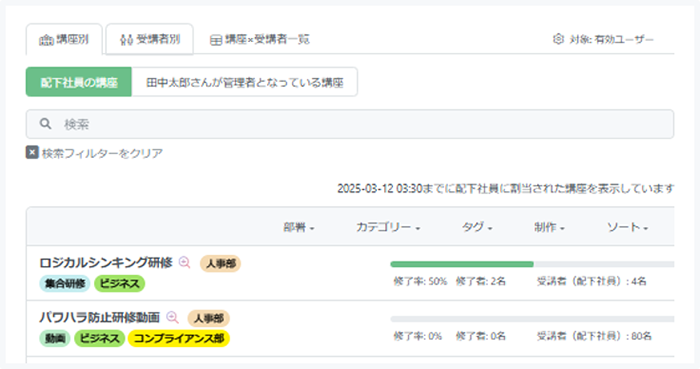Image resolution: width=700 pixels, height=369 pixels.
Task: Click the 2025-03-12 03:30 notice text
Action: pyautogui.click(x=505, y=189)
